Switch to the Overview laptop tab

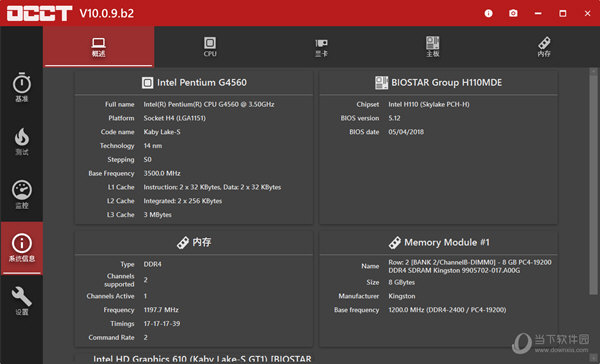pos(99,47)
